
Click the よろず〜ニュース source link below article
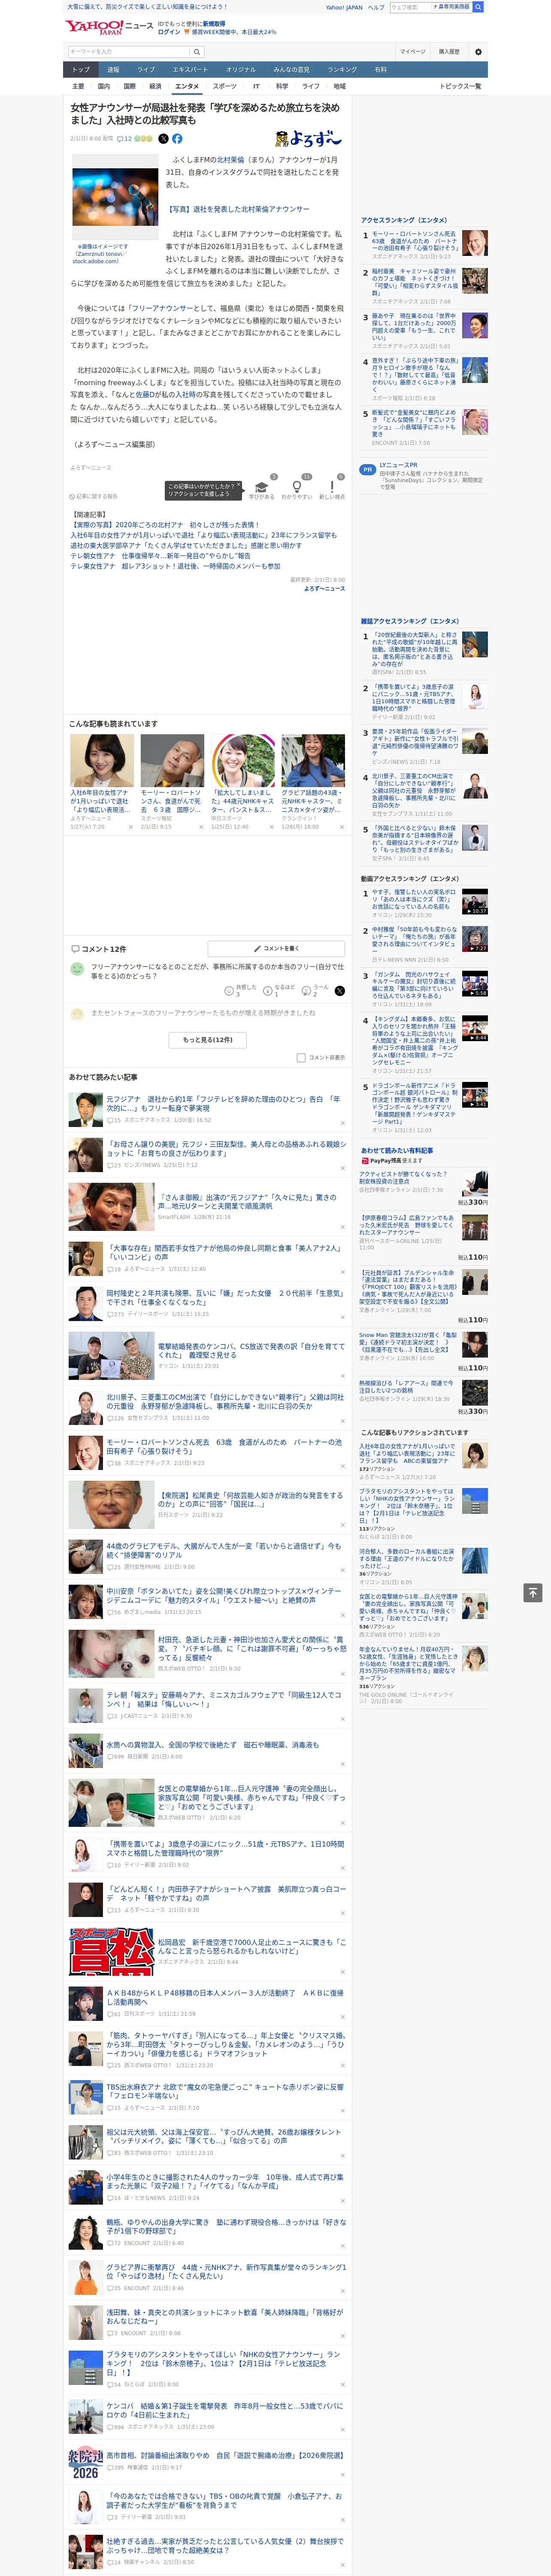(x=324, y=588)
